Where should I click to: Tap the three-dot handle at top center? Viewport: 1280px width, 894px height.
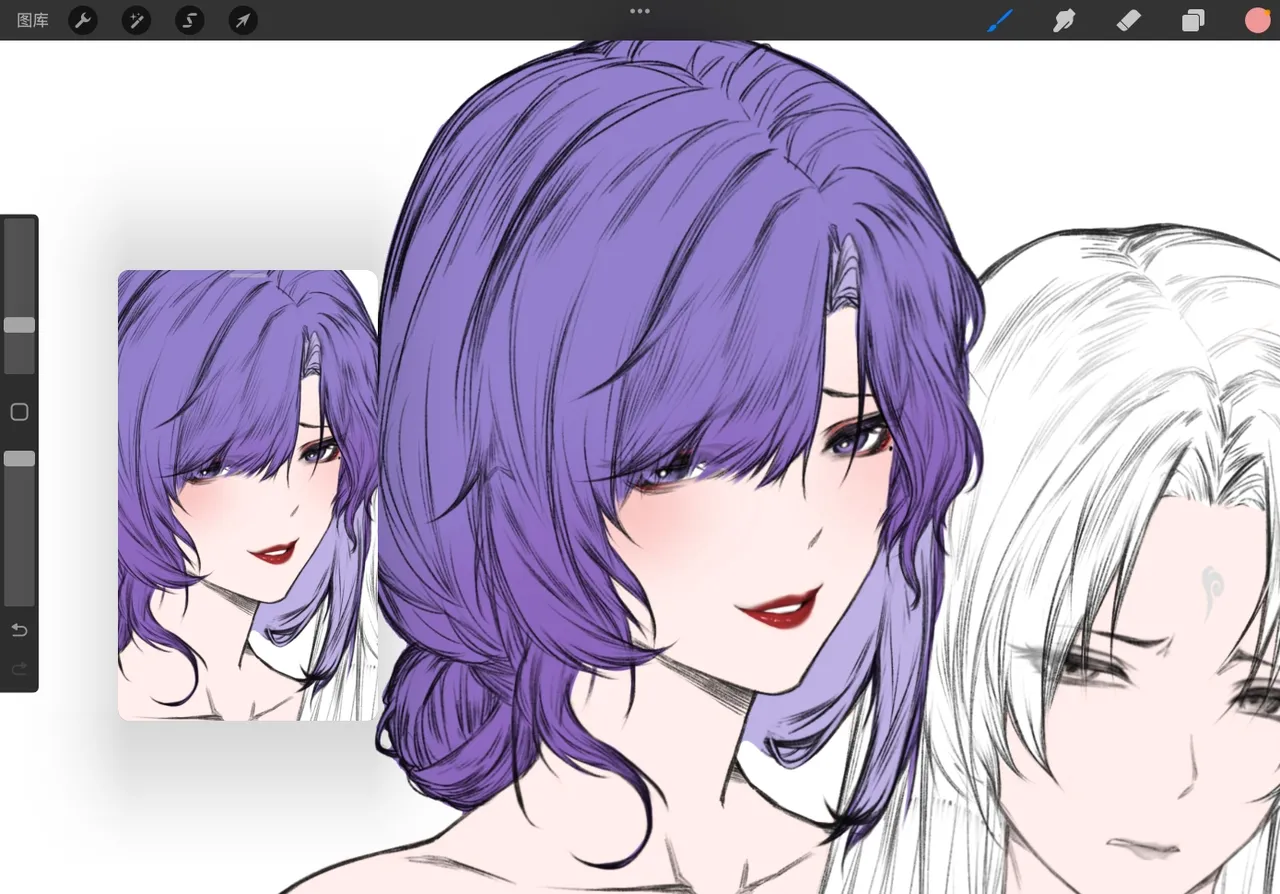tap(640, 11)
